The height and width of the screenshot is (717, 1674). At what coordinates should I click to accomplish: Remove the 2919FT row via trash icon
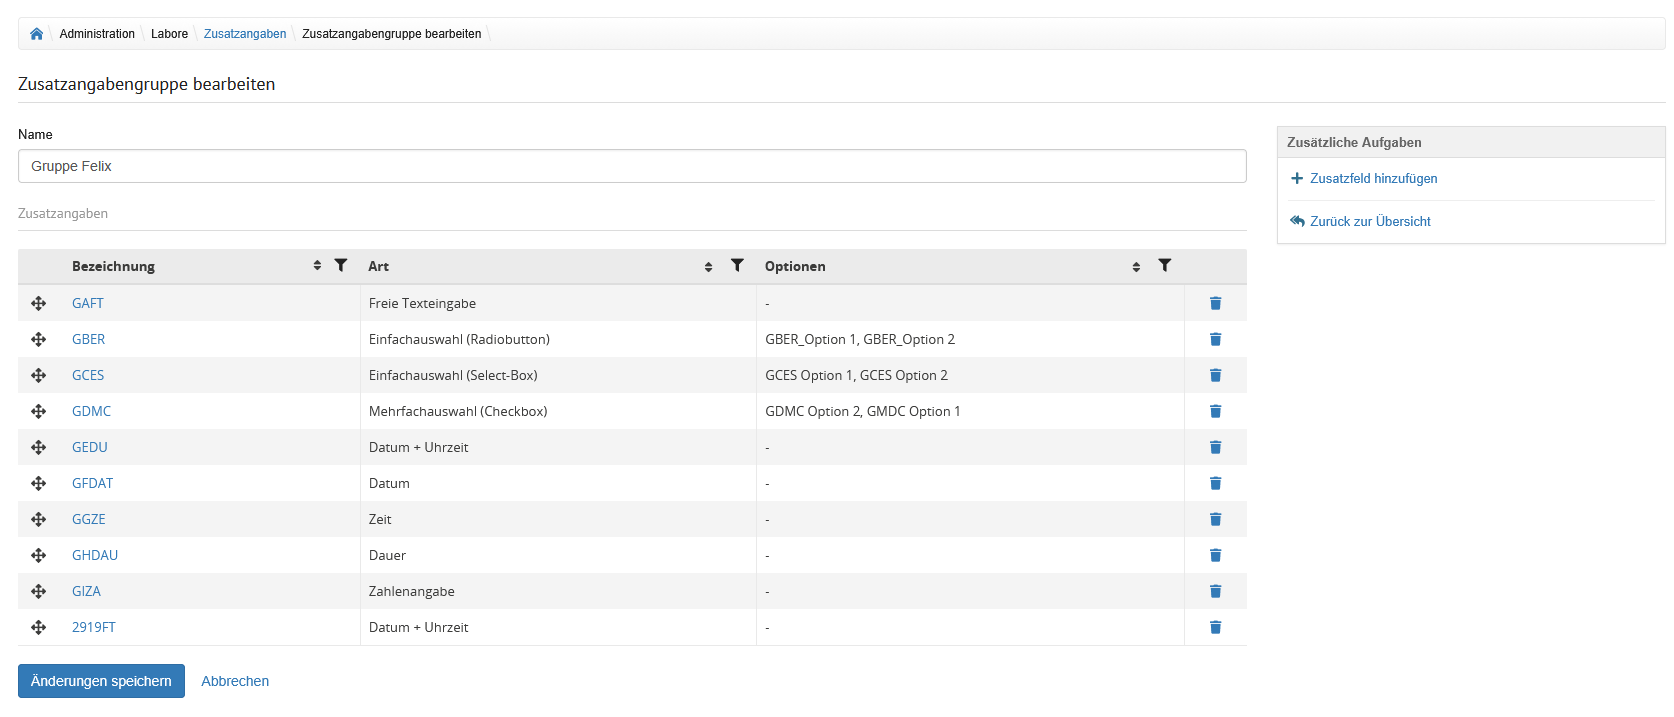pyautogui.click(x=1215, y=627)
